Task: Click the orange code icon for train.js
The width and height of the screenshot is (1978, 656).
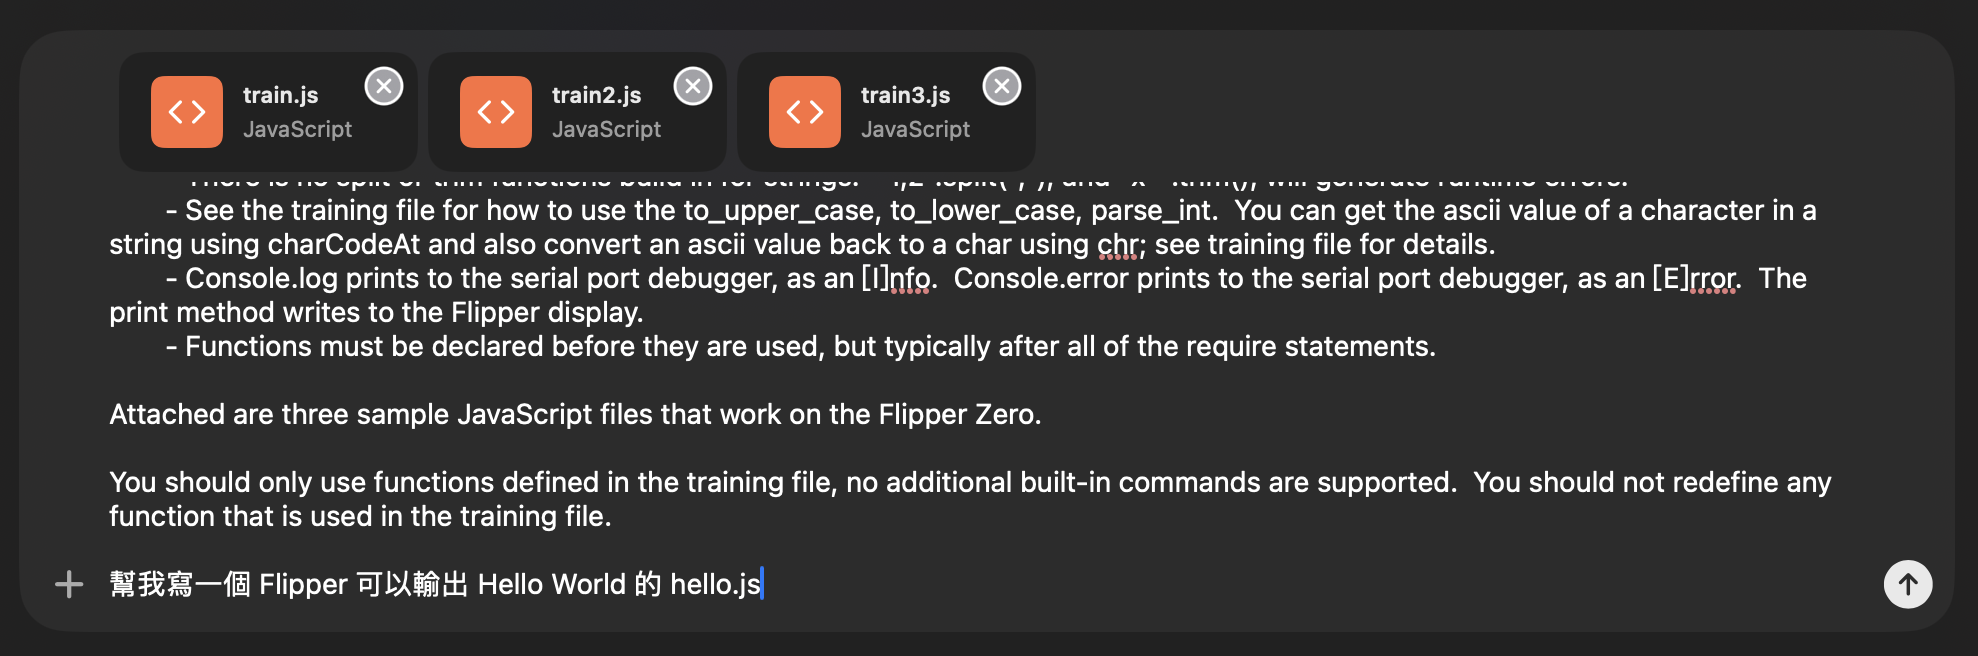Action: click(x=187, y=112)
